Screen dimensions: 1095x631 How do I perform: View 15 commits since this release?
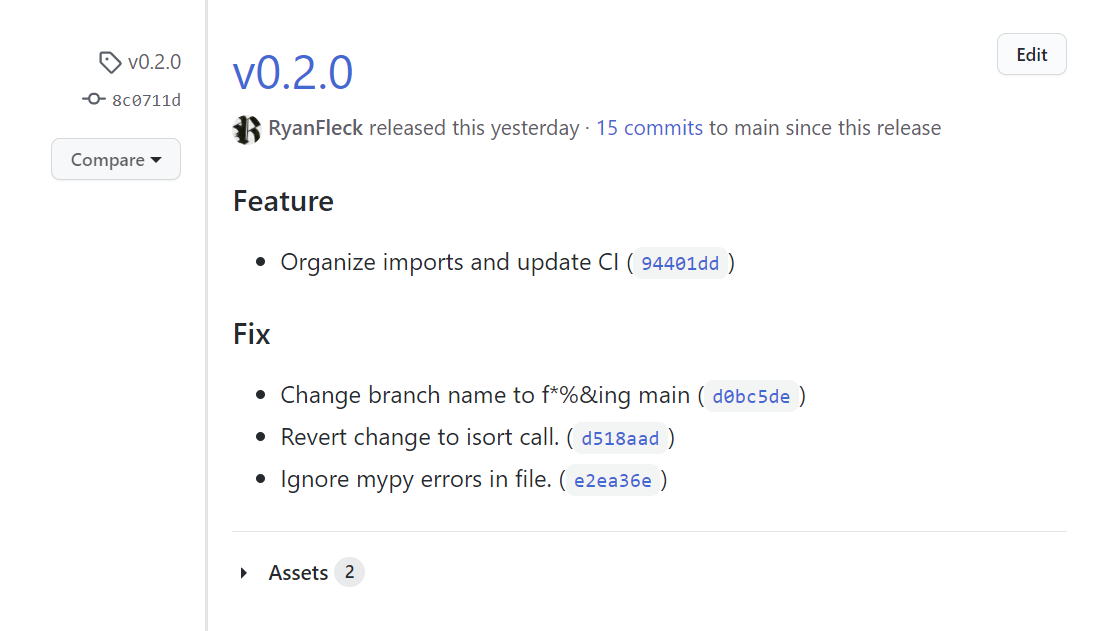click(650, 128)
